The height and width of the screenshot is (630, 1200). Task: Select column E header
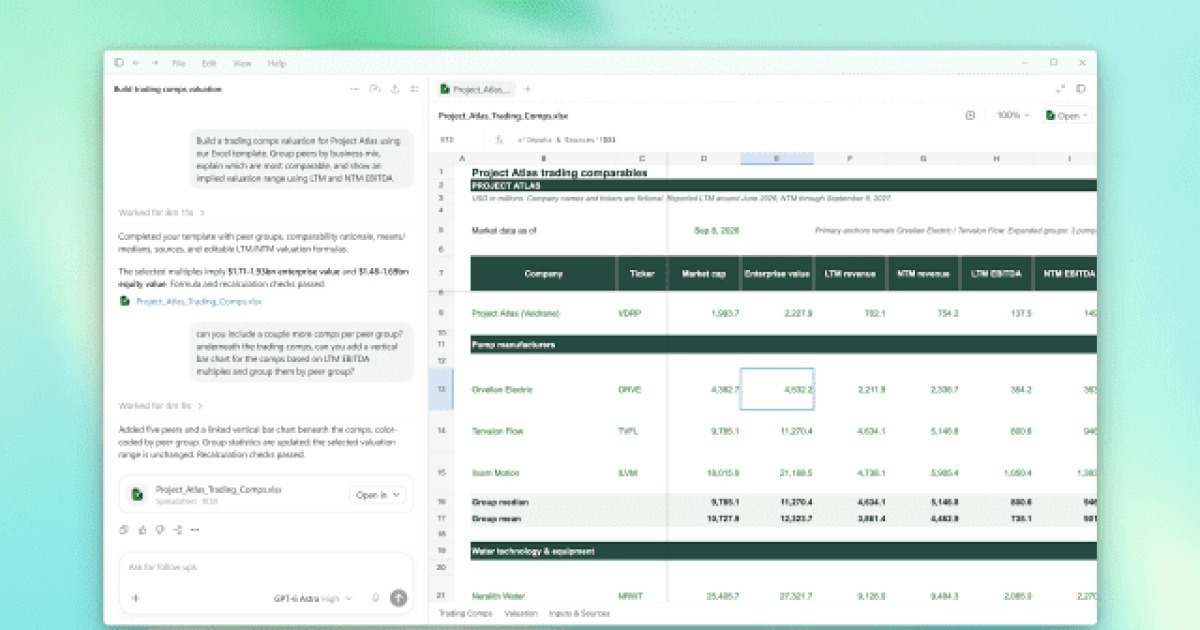(777, 158)
